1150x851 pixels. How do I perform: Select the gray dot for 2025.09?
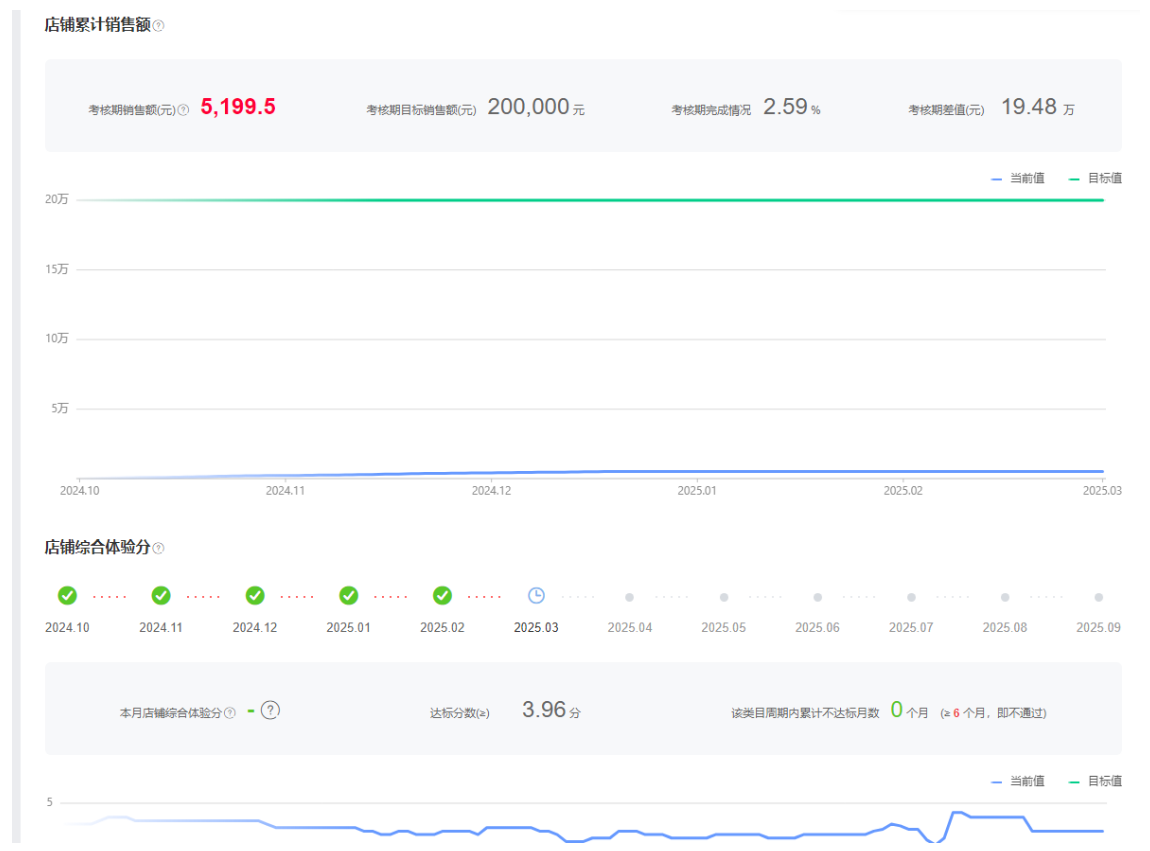coord(1098,597)
